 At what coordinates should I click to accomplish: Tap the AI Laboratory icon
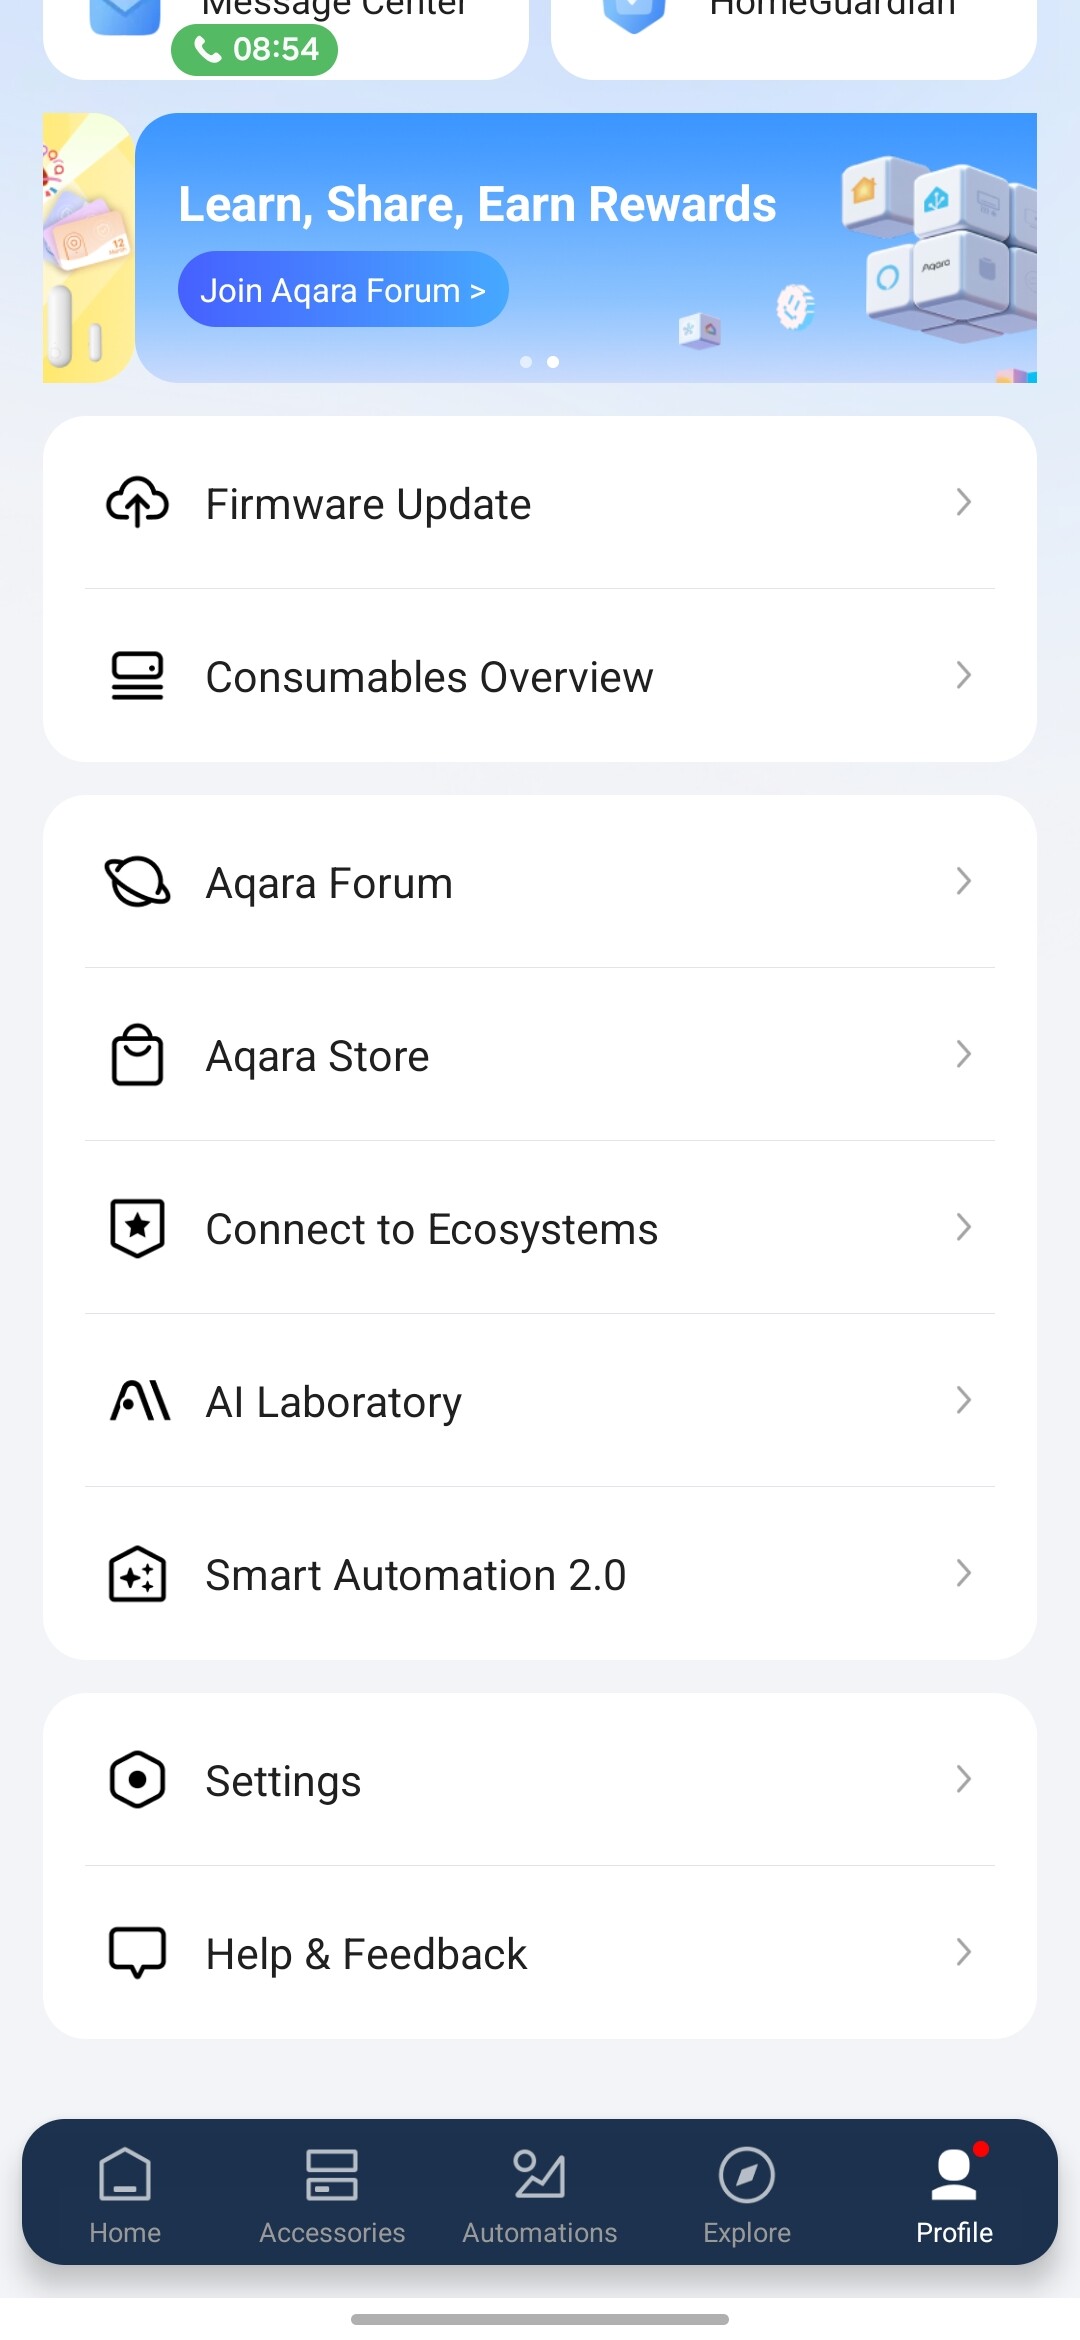click(139, 1401)
